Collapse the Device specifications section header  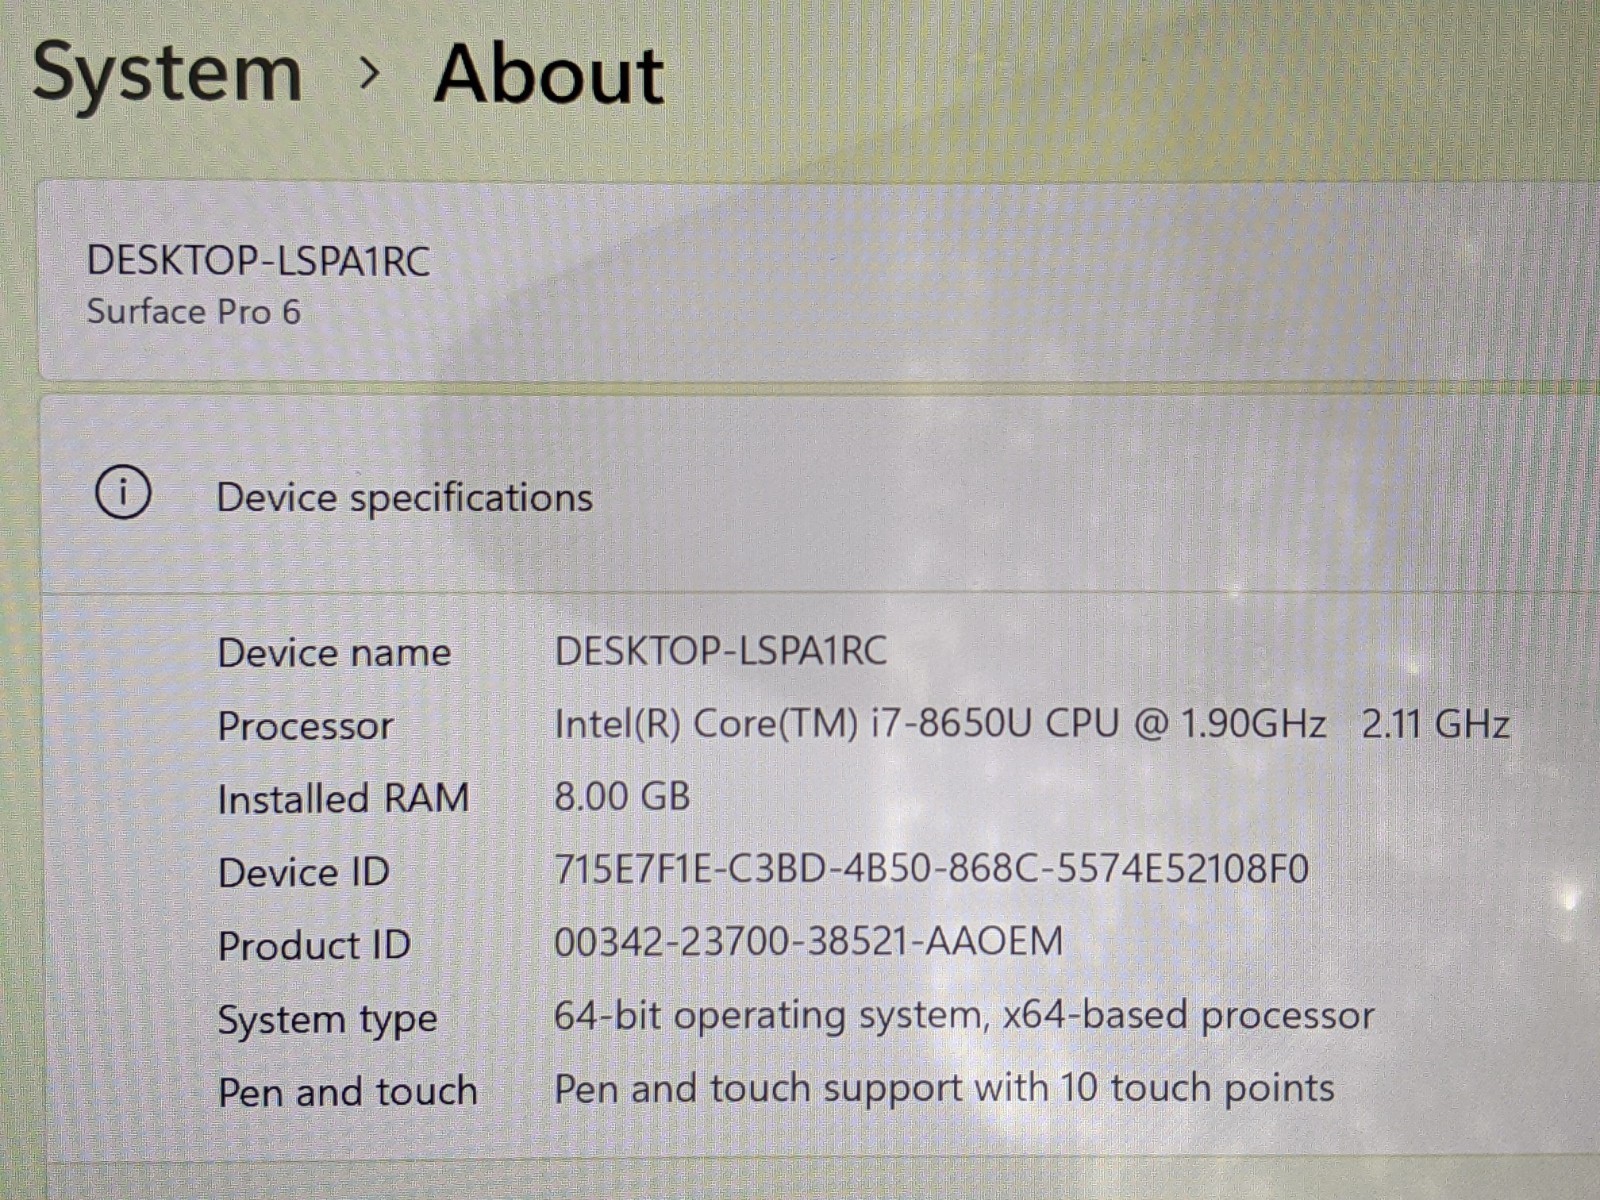(820, 494)
